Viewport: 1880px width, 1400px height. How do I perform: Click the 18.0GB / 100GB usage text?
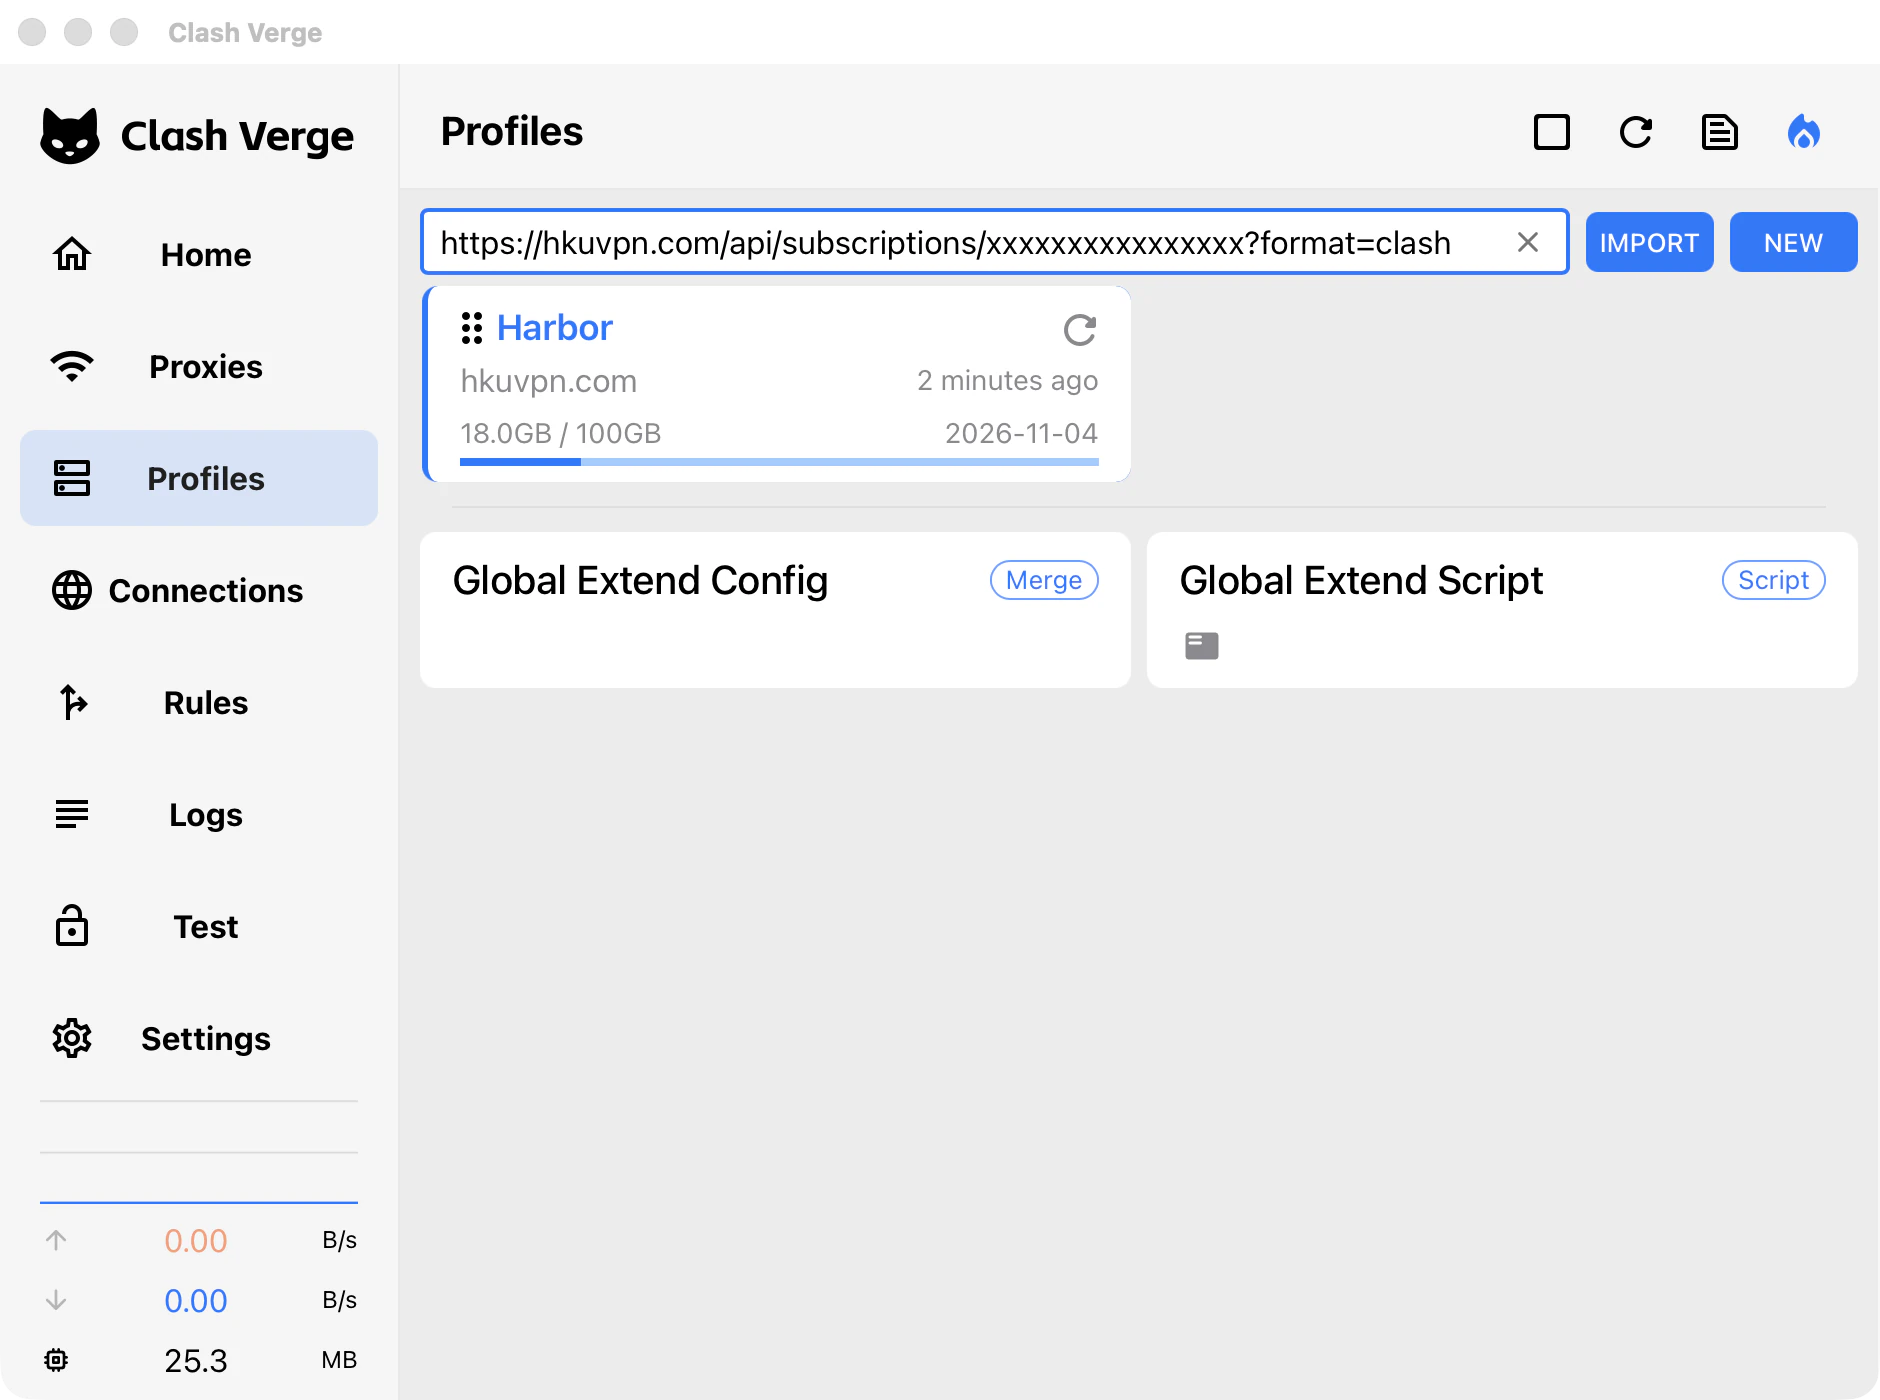[561, 433]
